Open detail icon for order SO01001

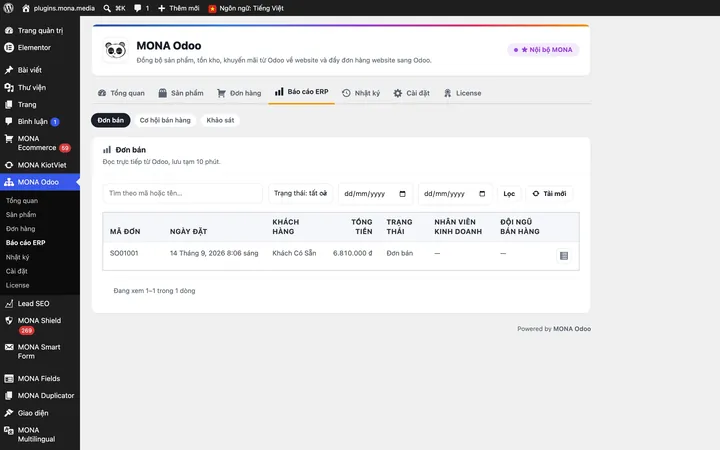564,256
